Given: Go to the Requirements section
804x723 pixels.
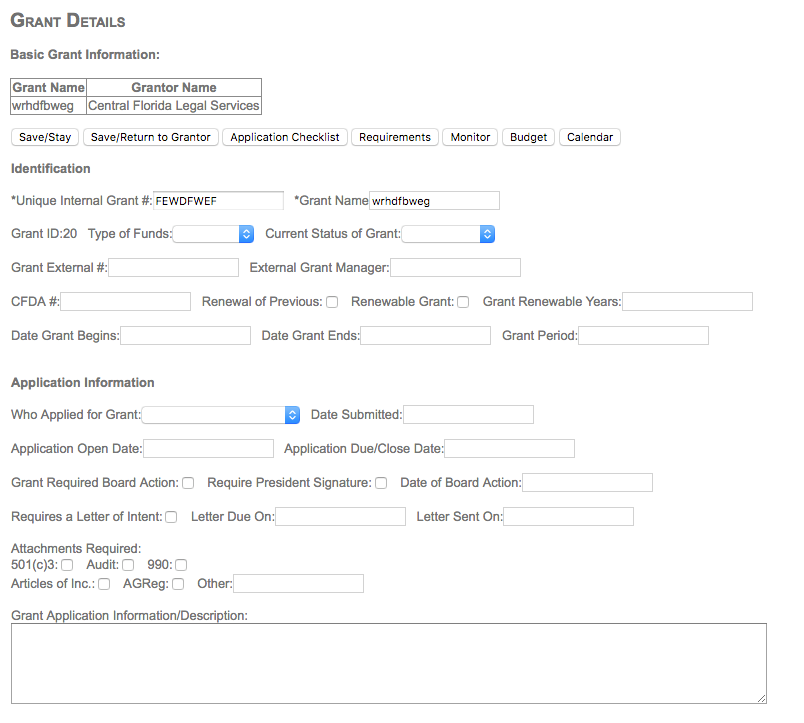Looking at the screenshot, I should coord(394,137).
